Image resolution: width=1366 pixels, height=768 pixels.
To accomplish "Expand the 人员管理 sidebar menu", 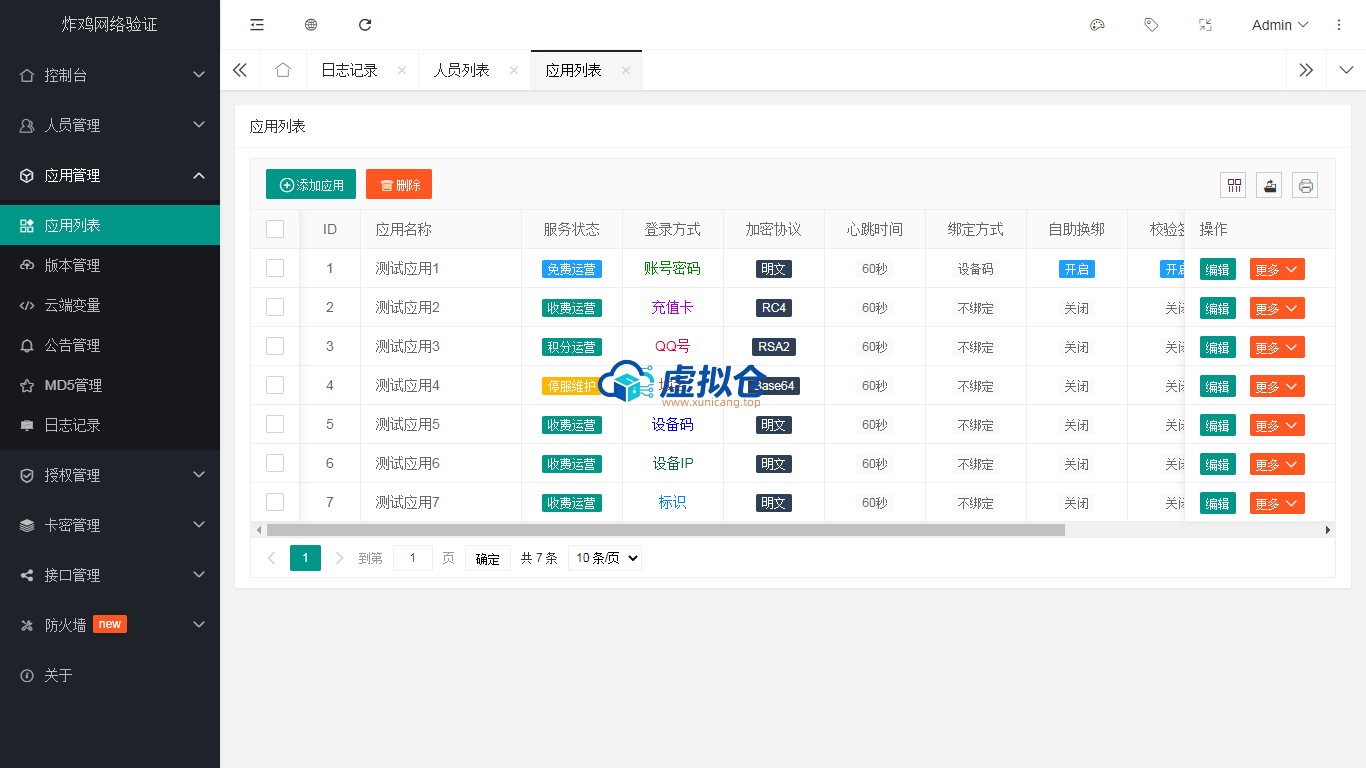I will point(110,125).
